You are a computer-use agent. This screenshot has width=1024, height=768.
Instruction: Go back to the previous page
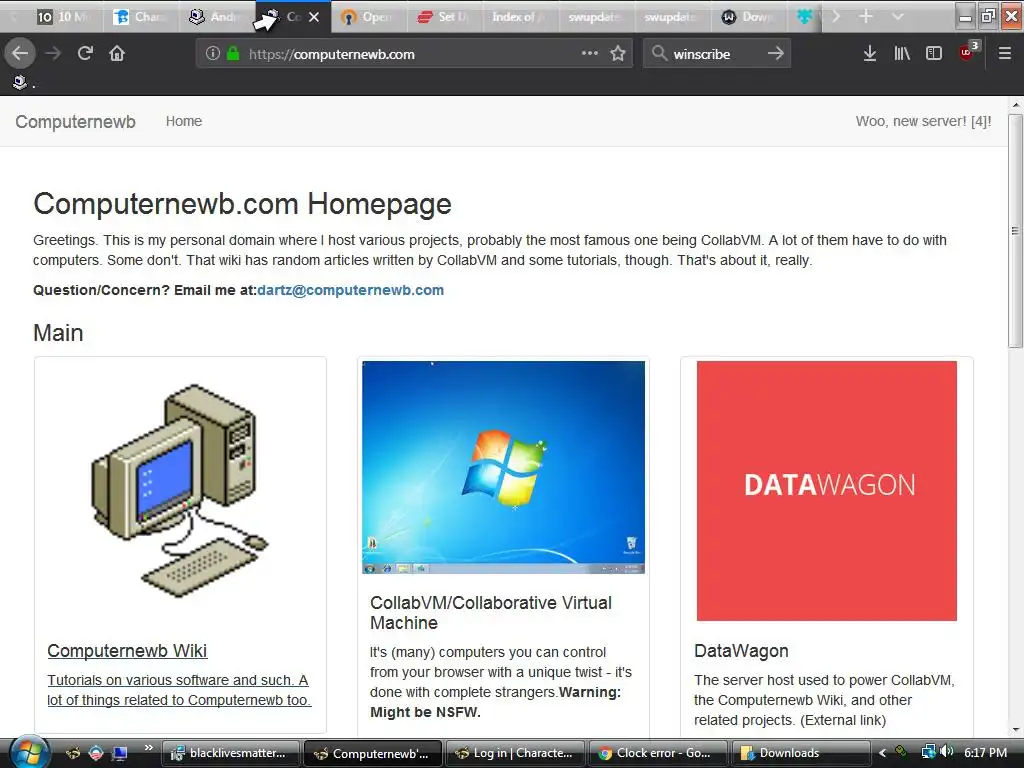pyautogui.click(x=20, y=54)
